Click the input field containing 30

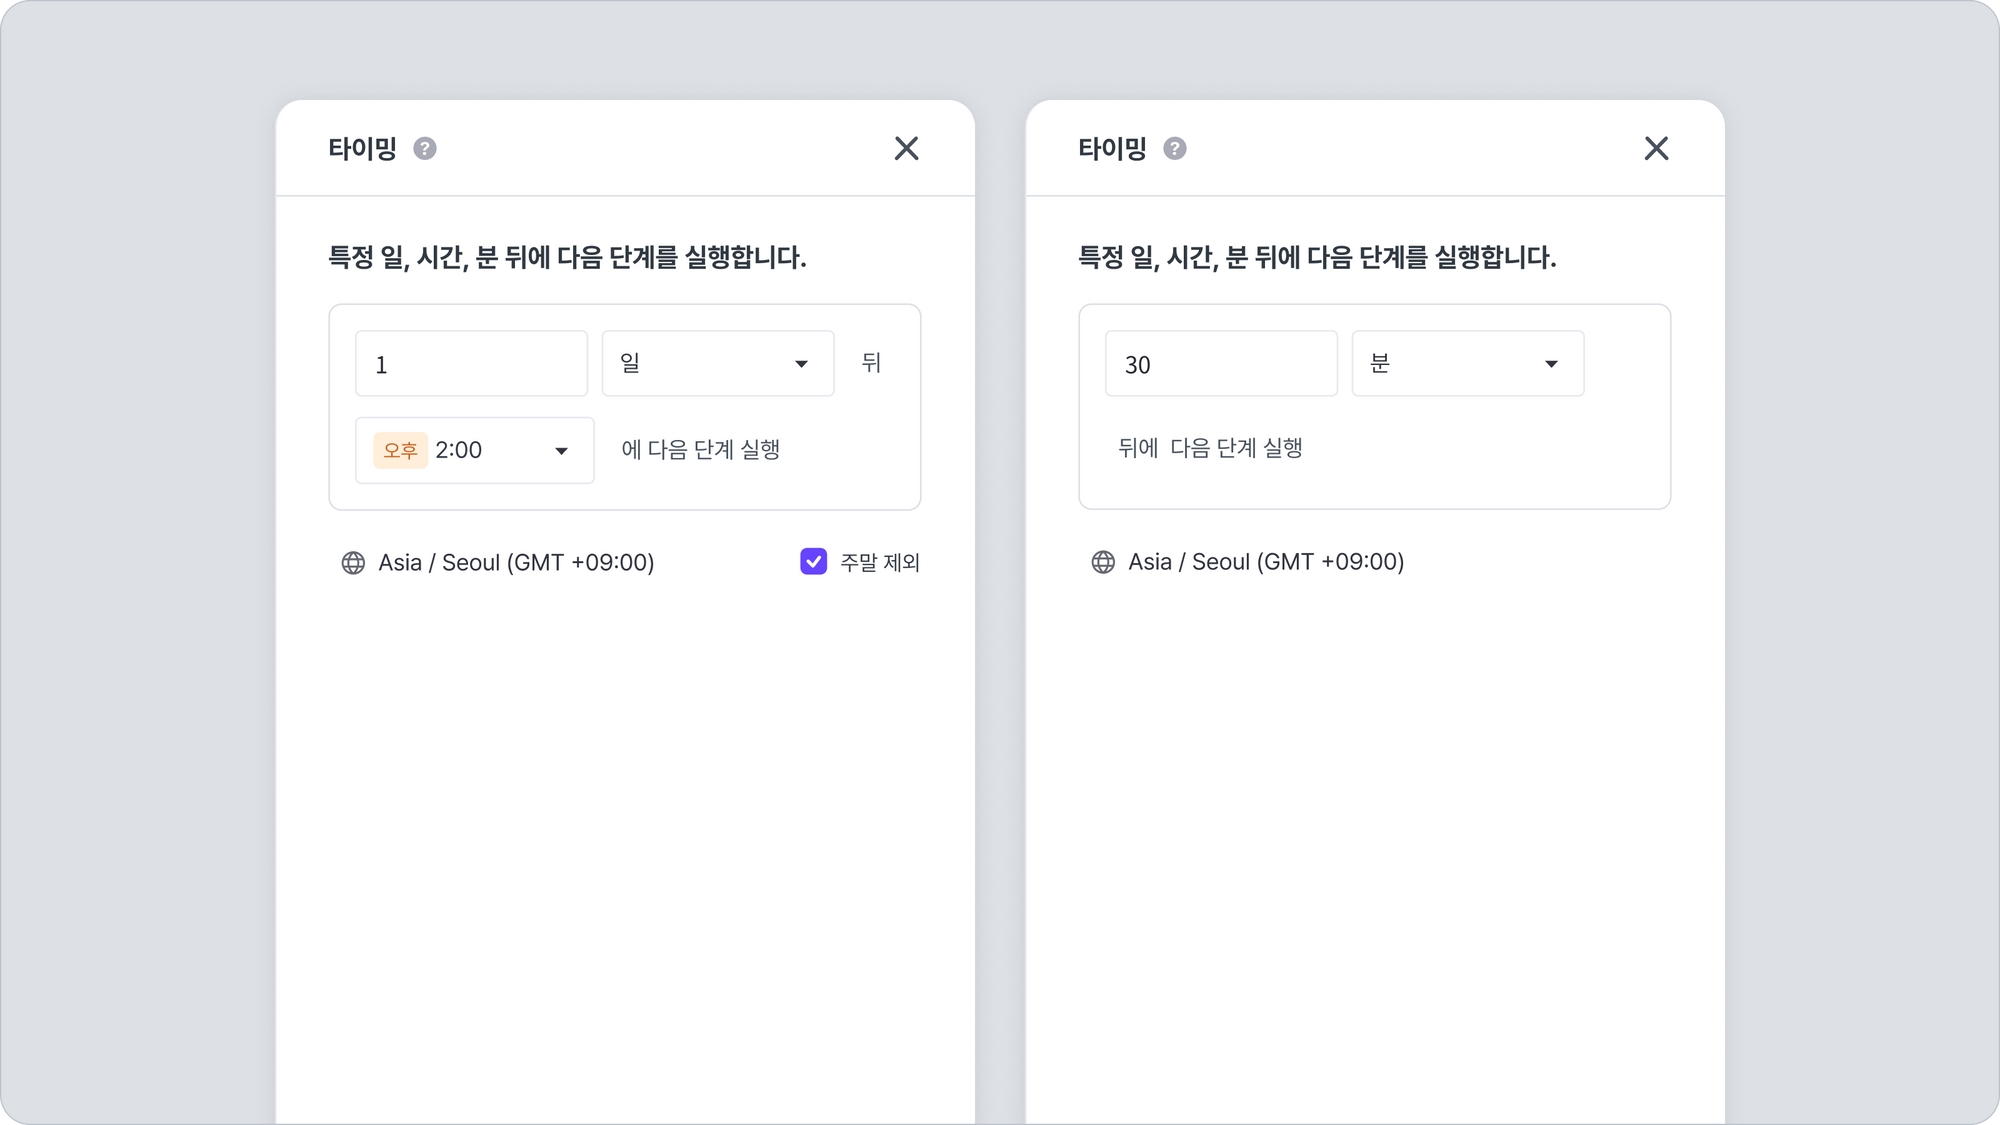1220,364
